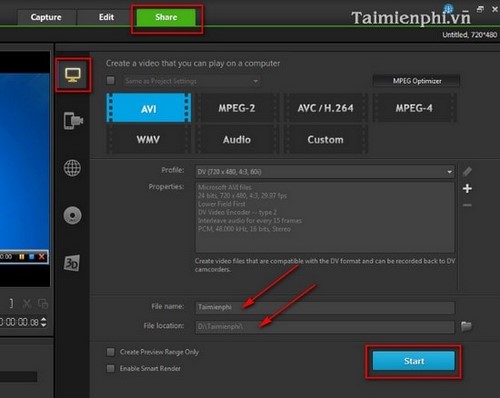
Task: Select the Web upload globe icon
Action: coord(72,168)
